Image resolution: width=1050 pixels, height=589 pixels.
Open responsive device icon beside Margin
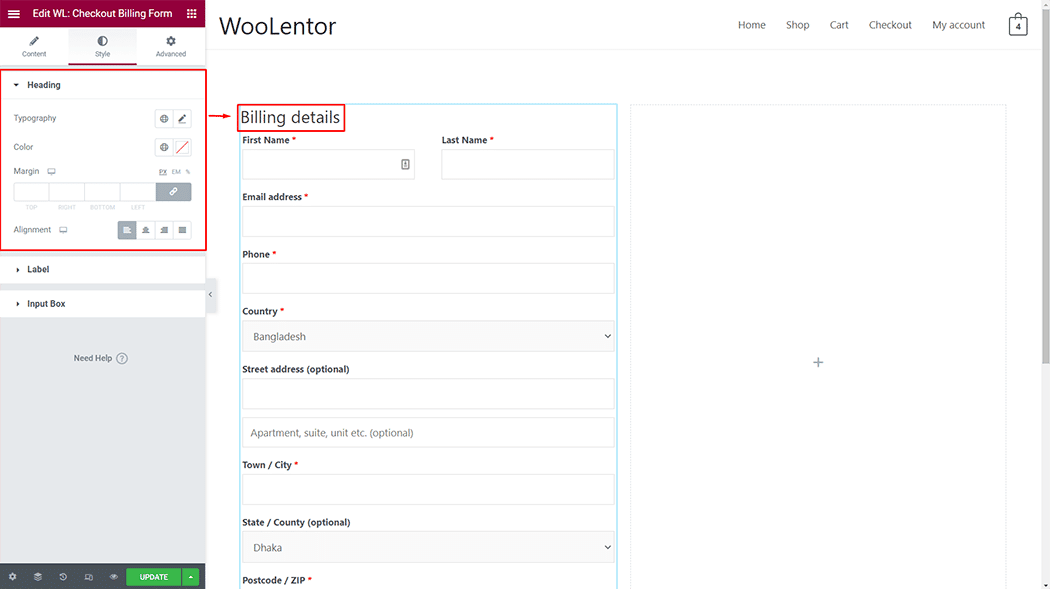click(x=52, y=171)
